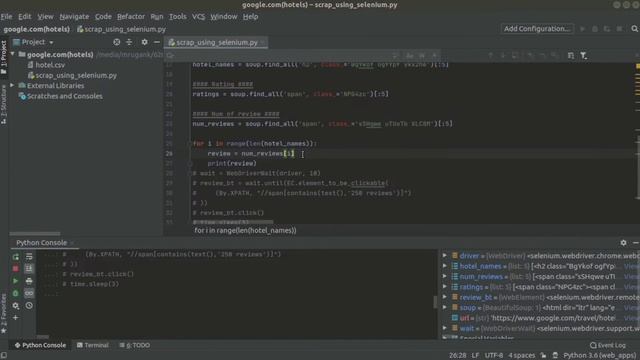Toggle soft-wrap in console output
This screenshot has width=640, height=360.
coord(29,257)
